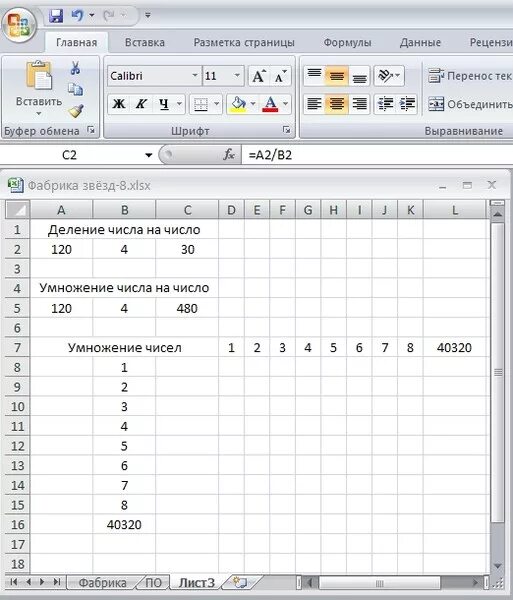Open the borders dropdown arrow

point(217,104)
